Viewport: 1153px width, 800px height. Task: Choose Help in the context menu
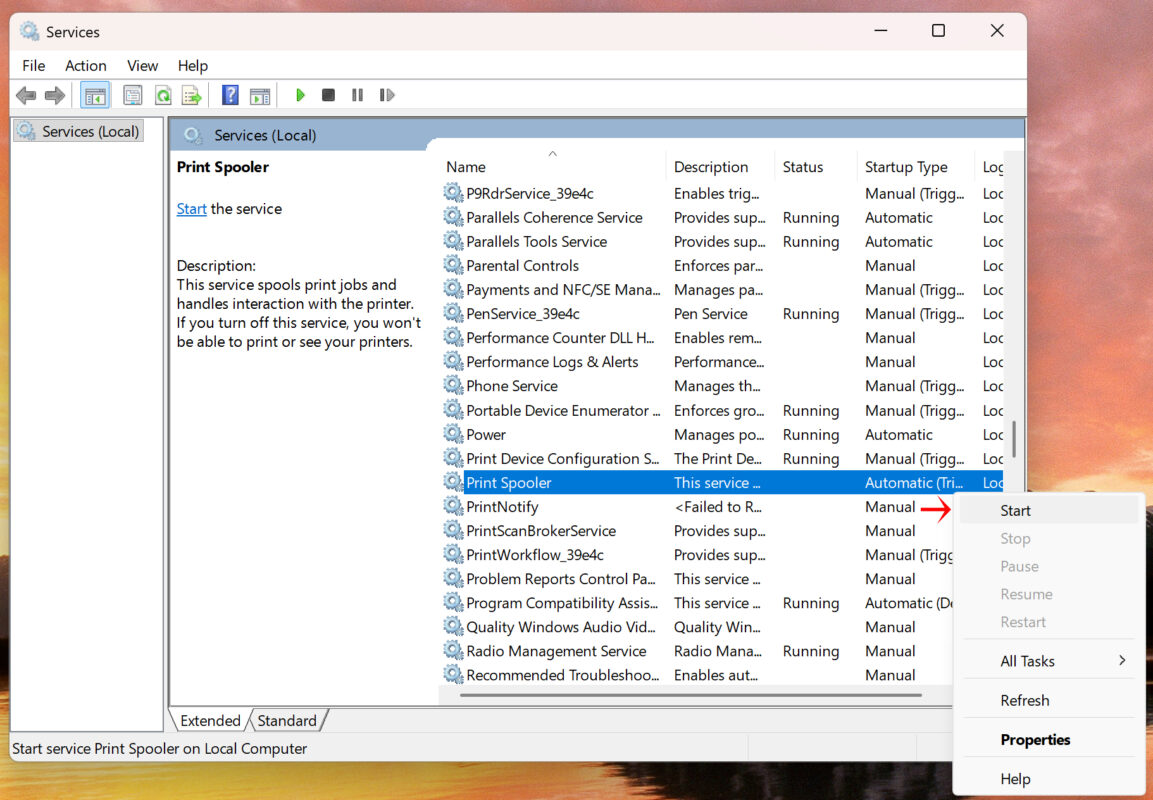(x=1049, y=779)
